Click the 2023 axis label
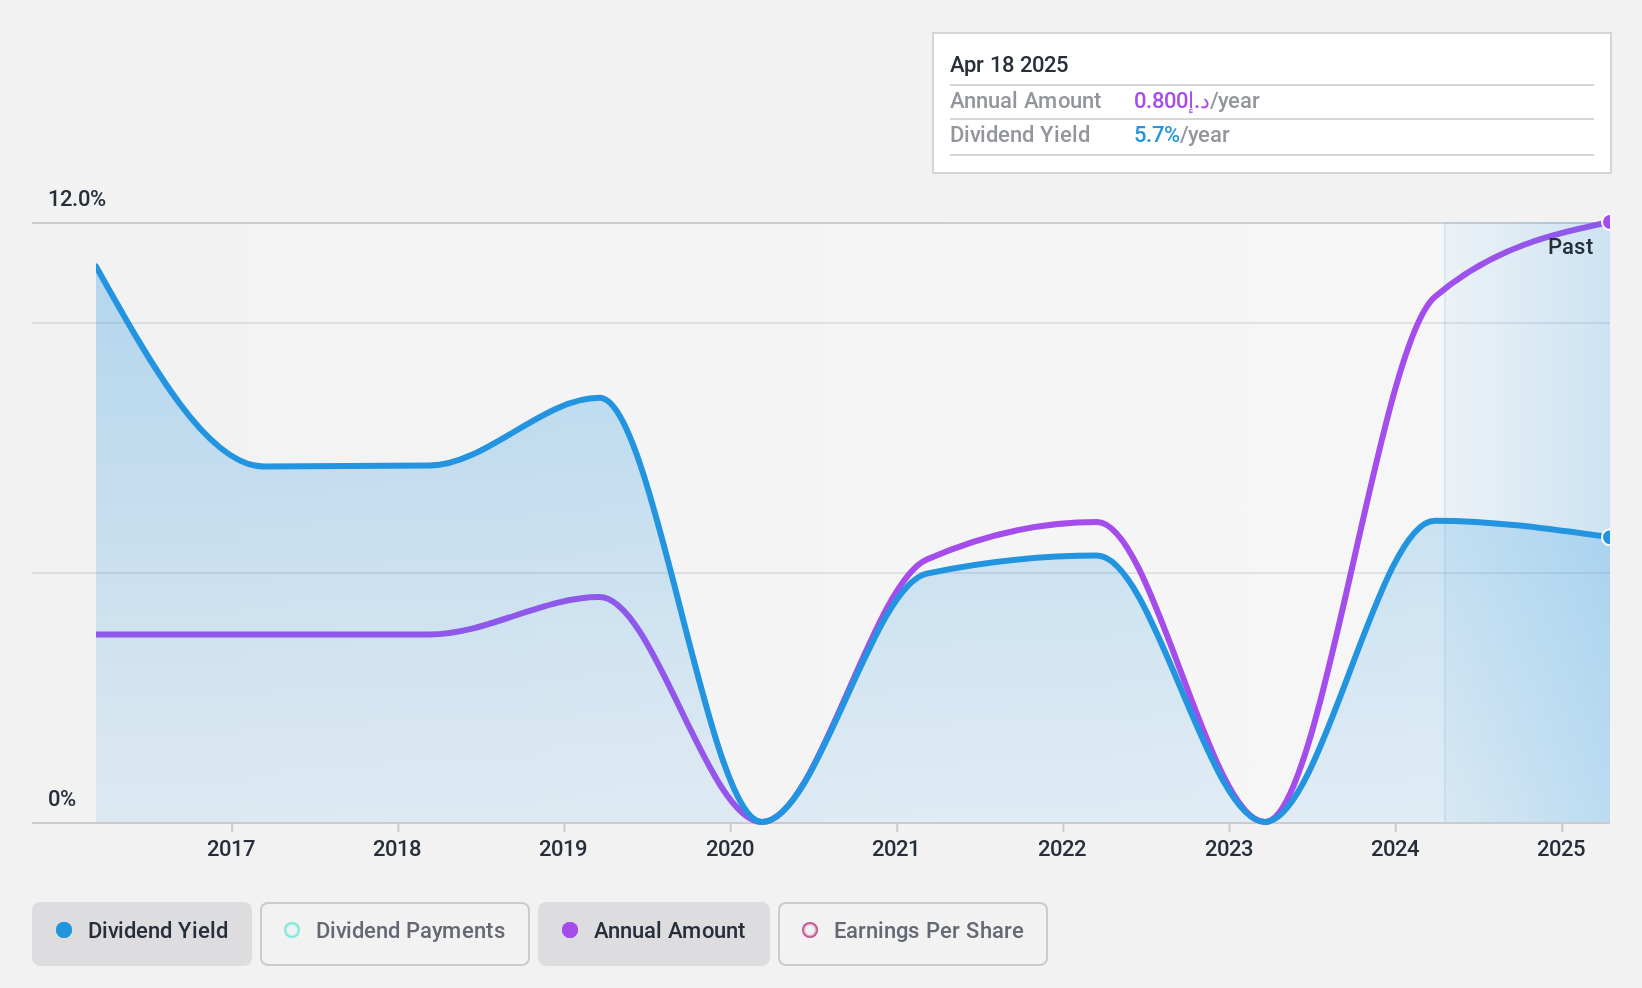This screenshot has width=1642, height=988. tap(1229, 849)
